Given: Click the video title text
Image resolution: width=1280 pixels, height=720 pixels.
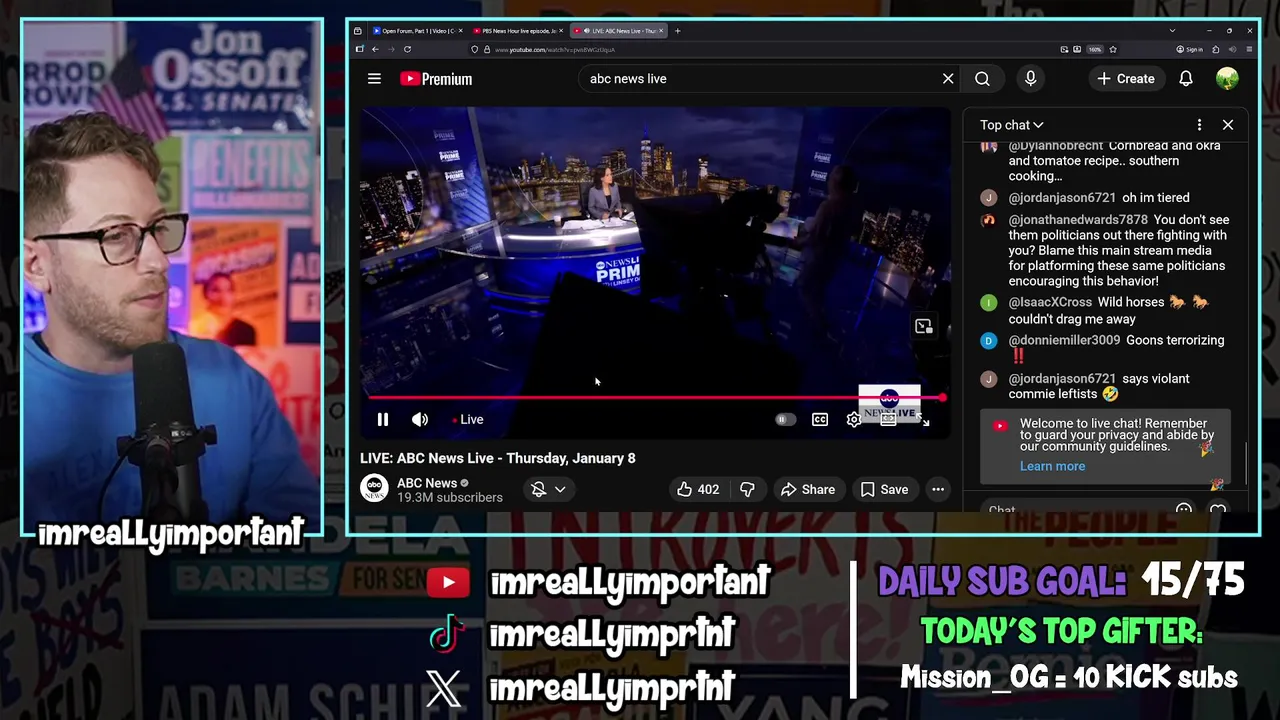Looking at the screenshot, I should (x=497, y=458).
